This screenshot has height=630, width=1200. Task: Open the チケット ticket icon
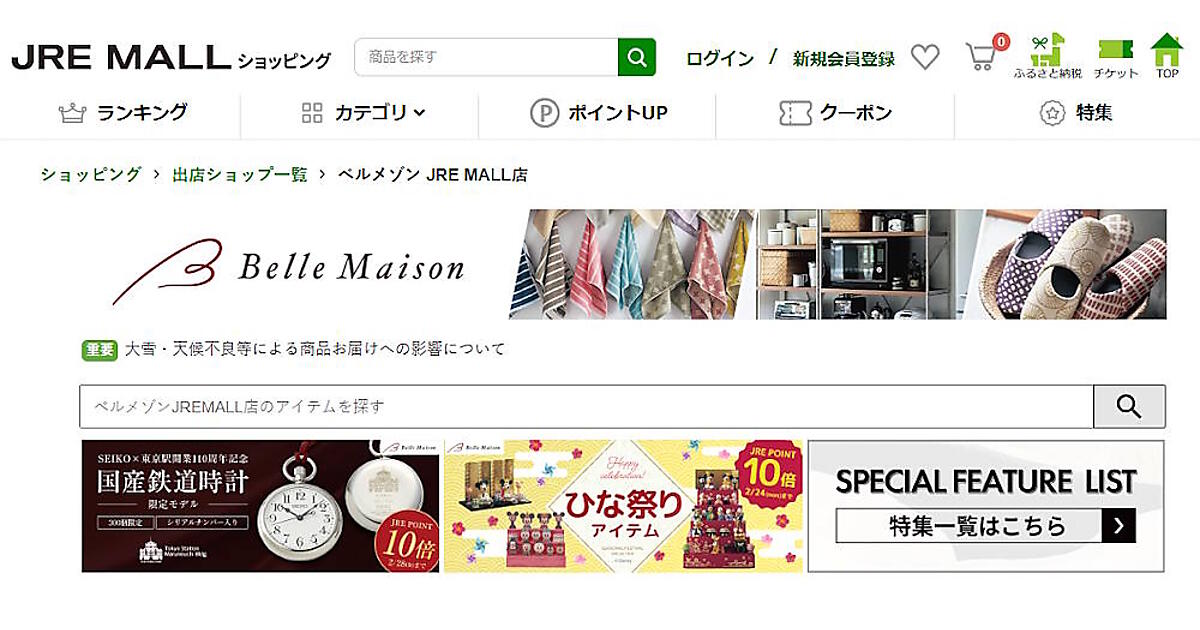pyautogui.click(x=1115, y=57)
